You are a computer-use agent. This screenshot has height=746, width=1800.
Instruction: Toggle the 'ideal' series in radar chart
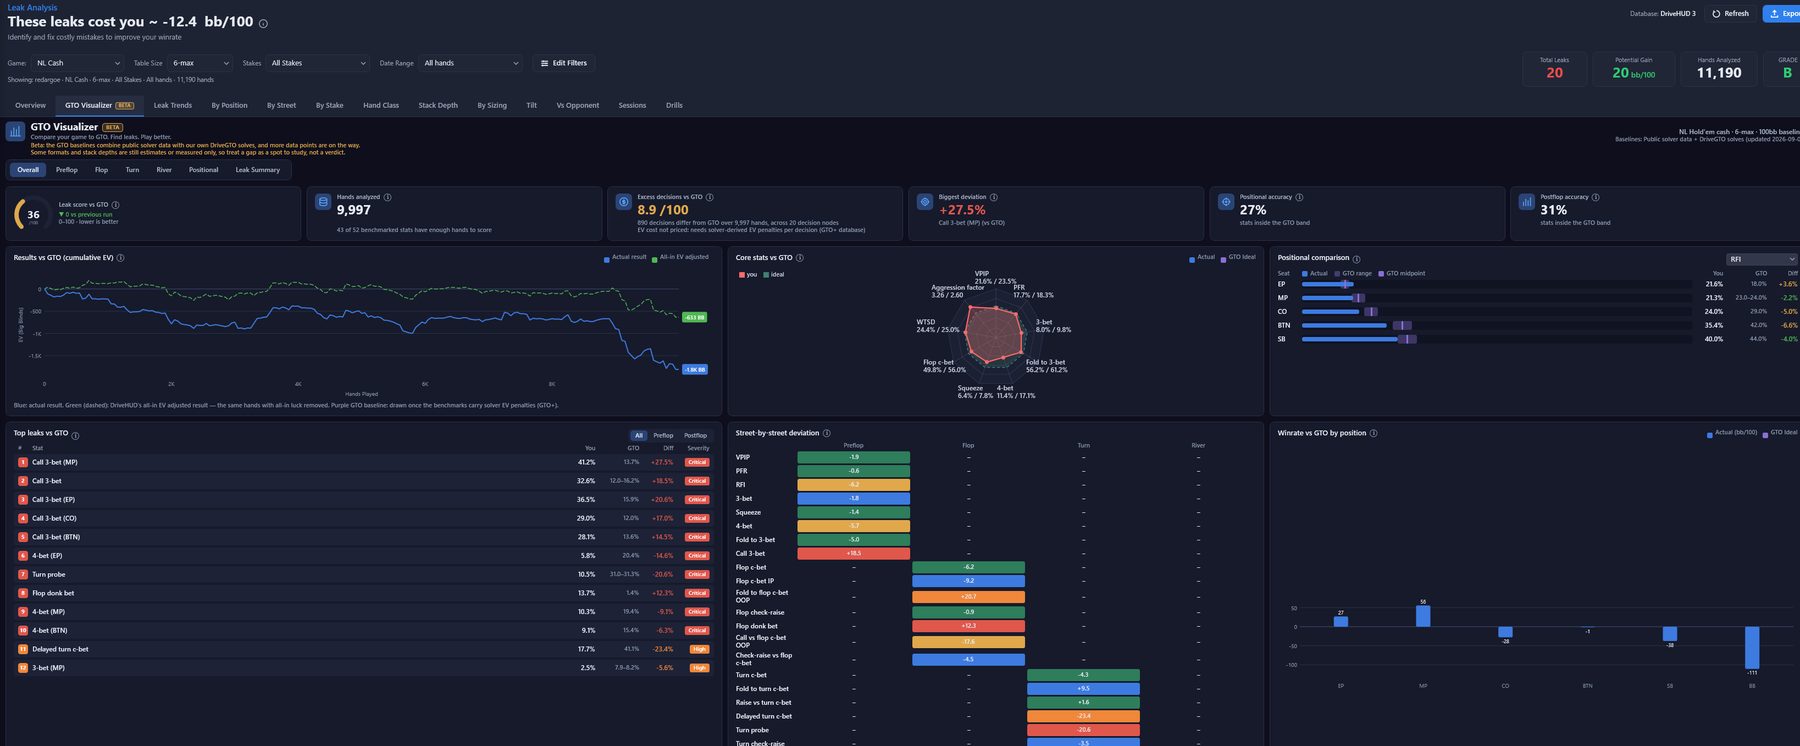click(x=773, y=274)
